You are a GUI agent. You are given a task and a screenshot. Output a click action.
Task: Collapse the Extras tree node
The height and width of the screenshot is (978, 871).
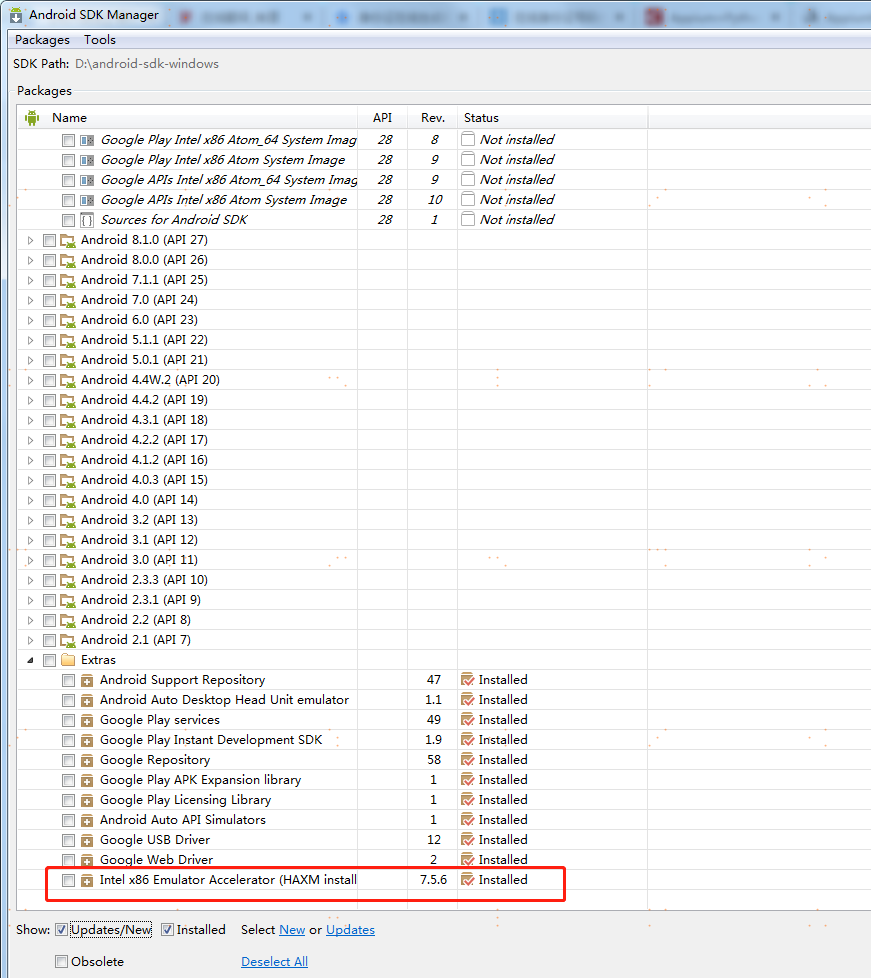tap(30, 659)
